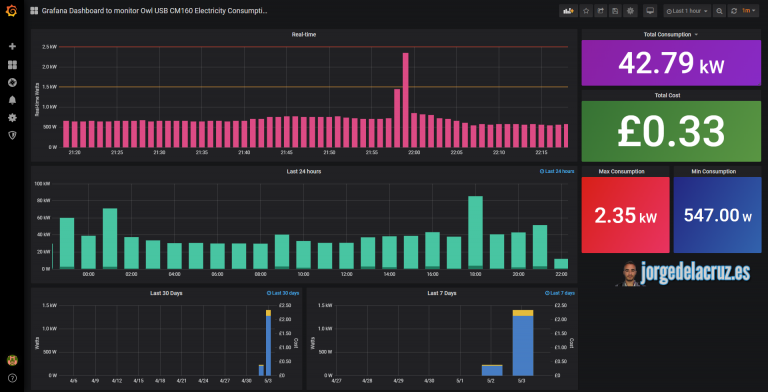Open the Server Admin shield icon
The image size is (768, 392).
(x=12, y=135)
